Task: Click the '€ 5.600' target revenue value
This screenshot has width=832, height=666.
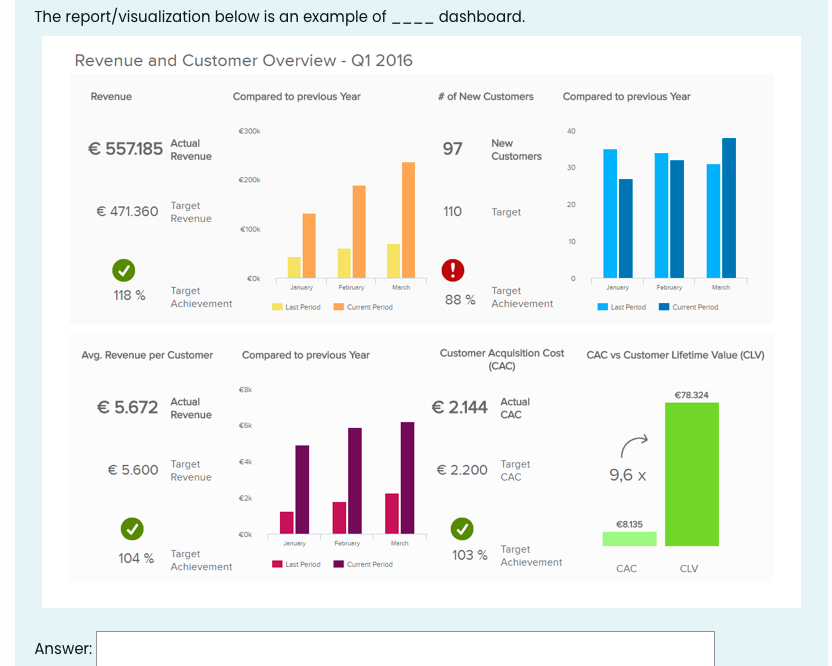Action: 133,470
